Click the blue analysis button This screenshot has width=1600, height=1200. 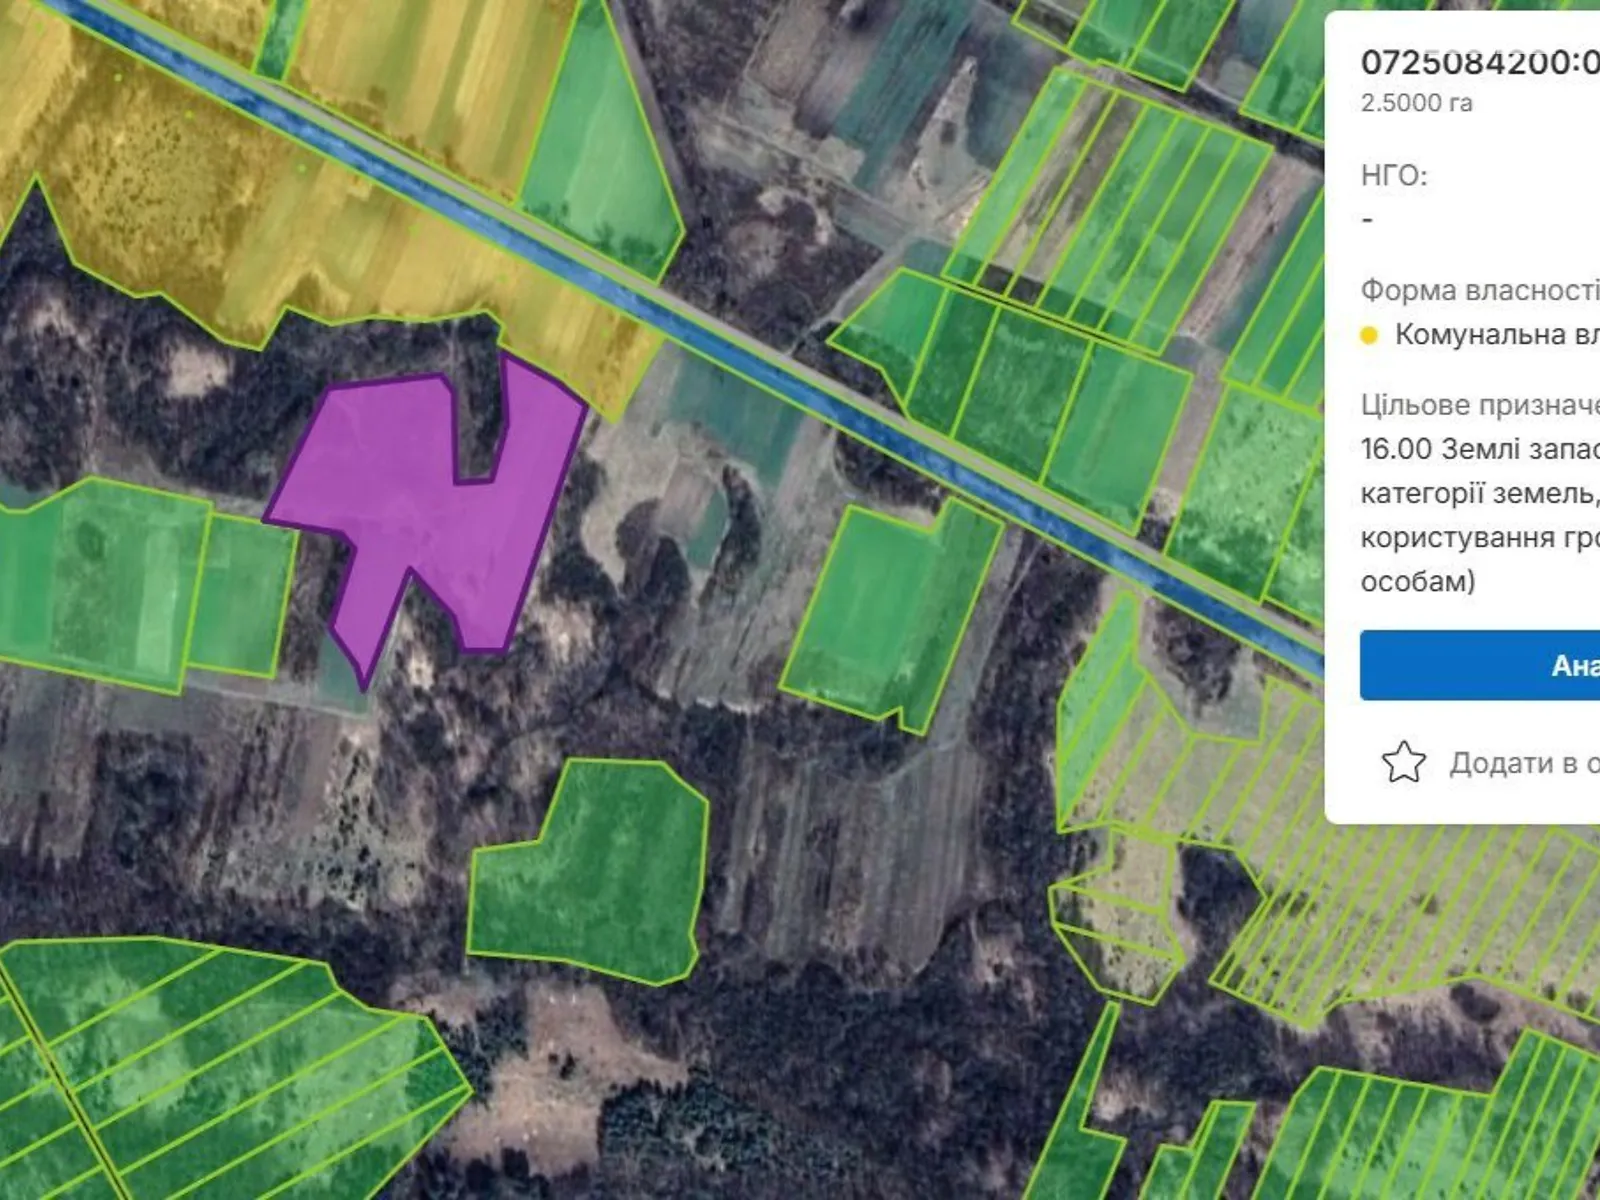click(1480, 665)
